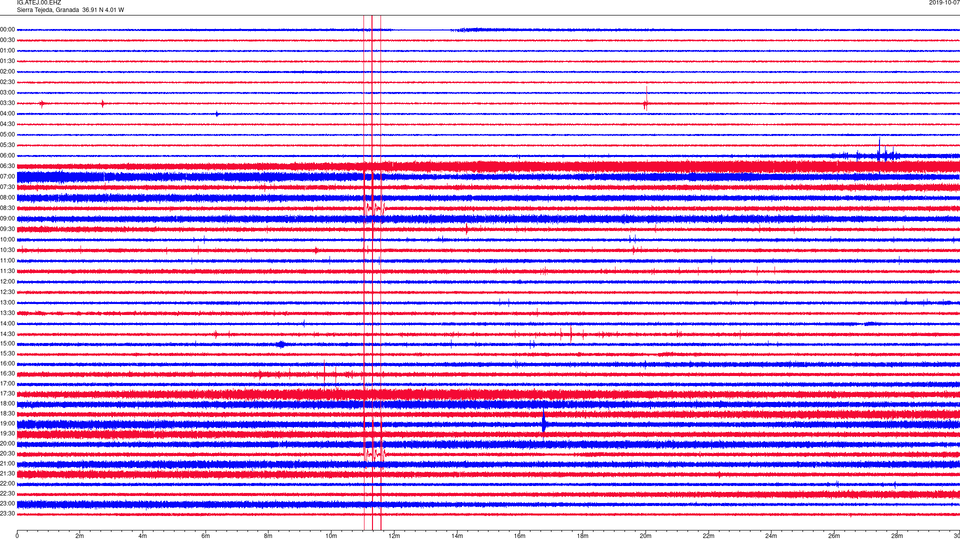The image size is (960, 540).
Task: Select the 10m tick label on bottom axis
Action: [x=331, y=536]
